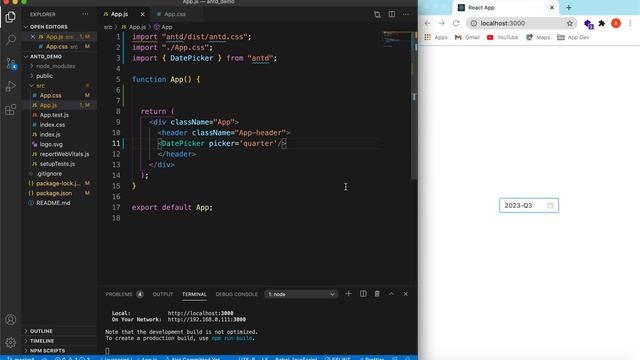Select the Terminal panel tab
The width and height of the screenshot is (640, 360).
point(194,294)
